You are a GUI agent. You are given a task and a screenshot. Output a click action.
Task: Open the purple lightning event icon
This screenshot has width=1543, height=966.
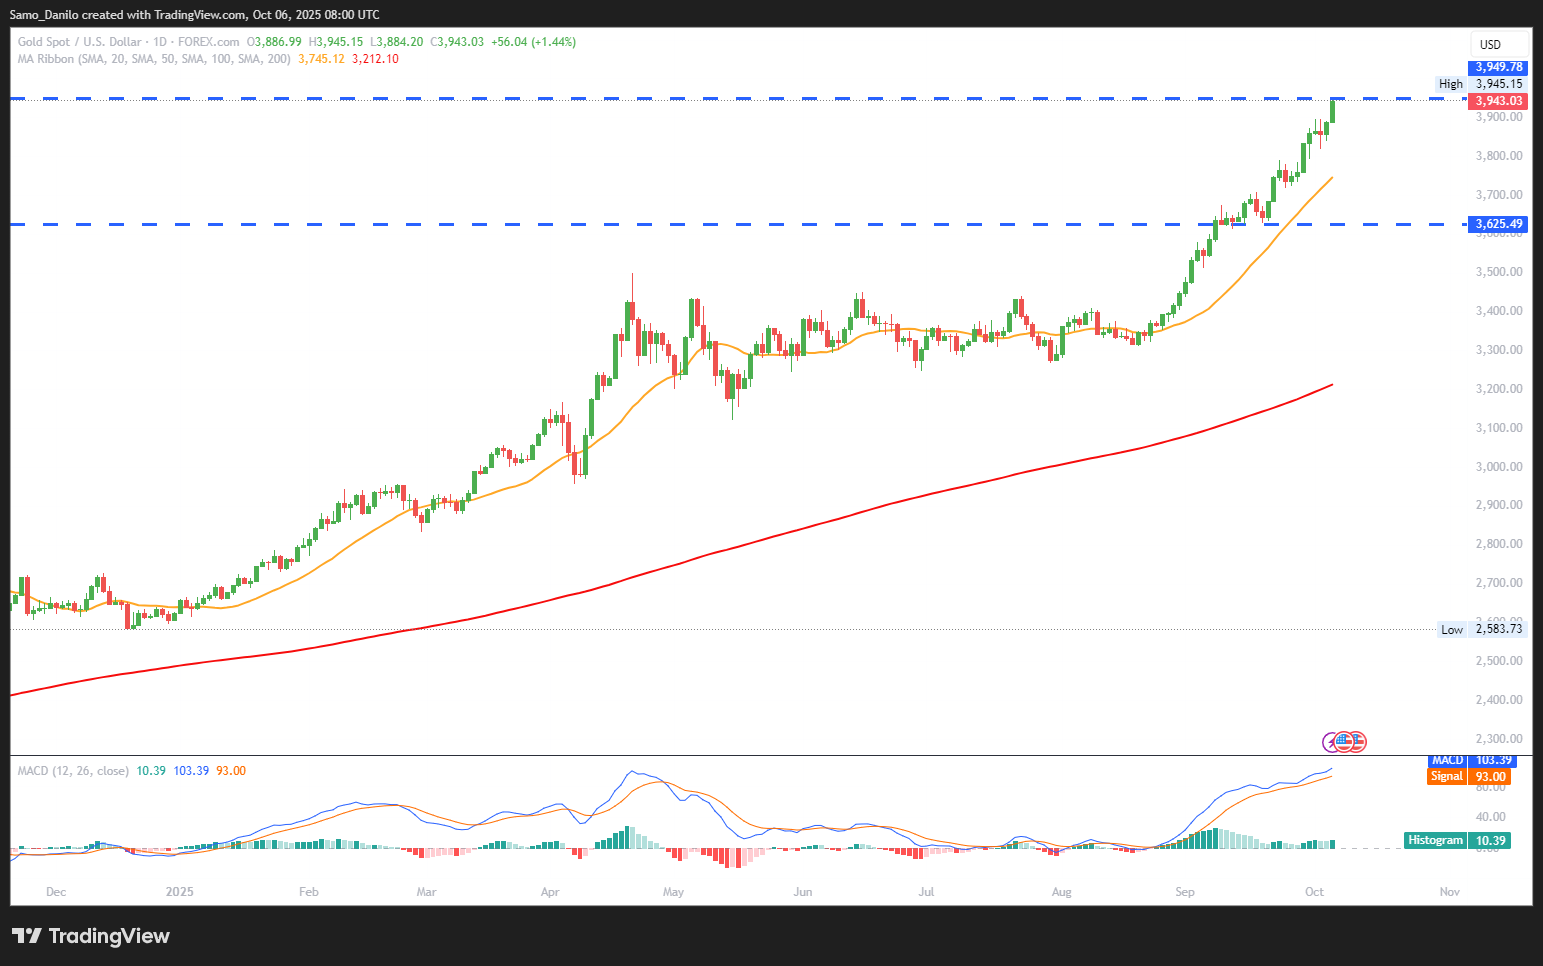1331,742
